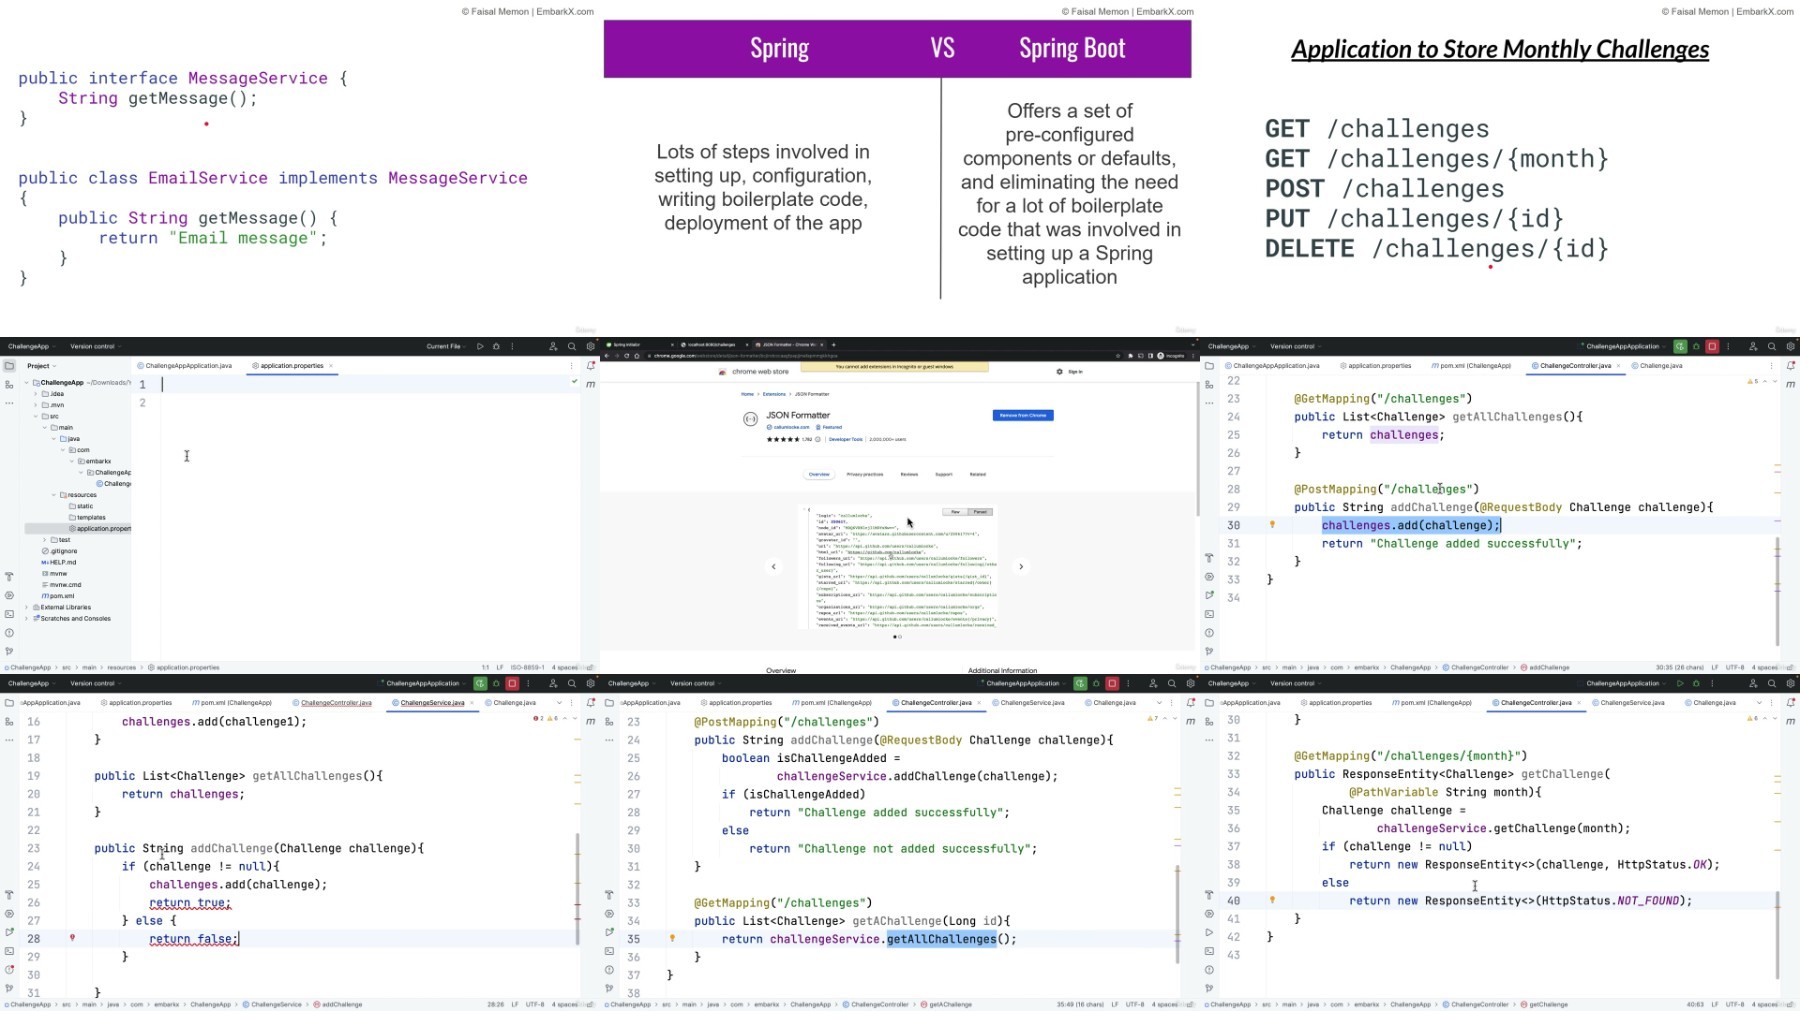Select first carousel dot under JSON Formatter screenshot
This screenshot has height=1011, width=1800.
coord(894,637)
